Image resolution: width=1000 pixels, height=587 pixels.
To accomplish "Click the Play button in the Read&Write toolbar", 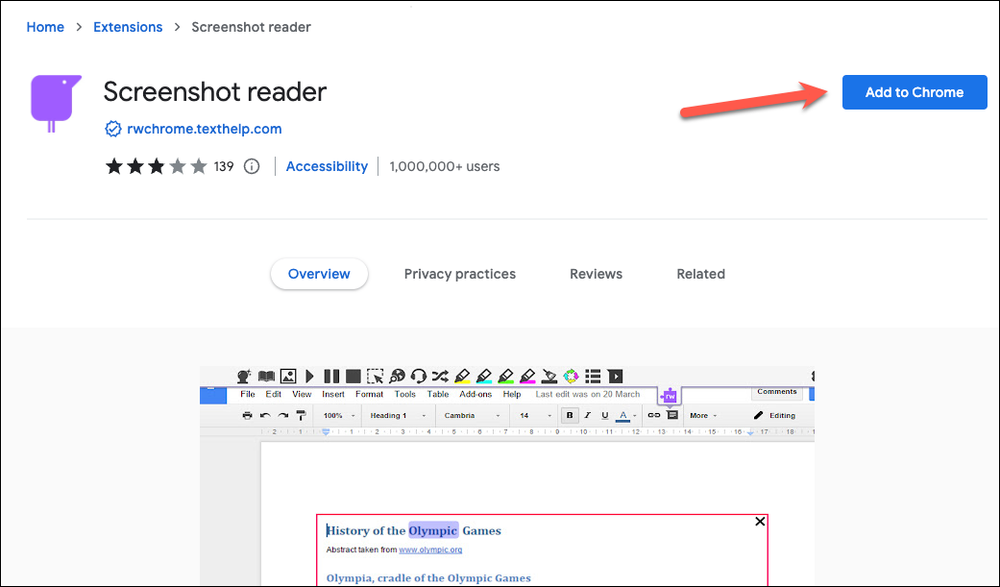I will coord(309,376).
